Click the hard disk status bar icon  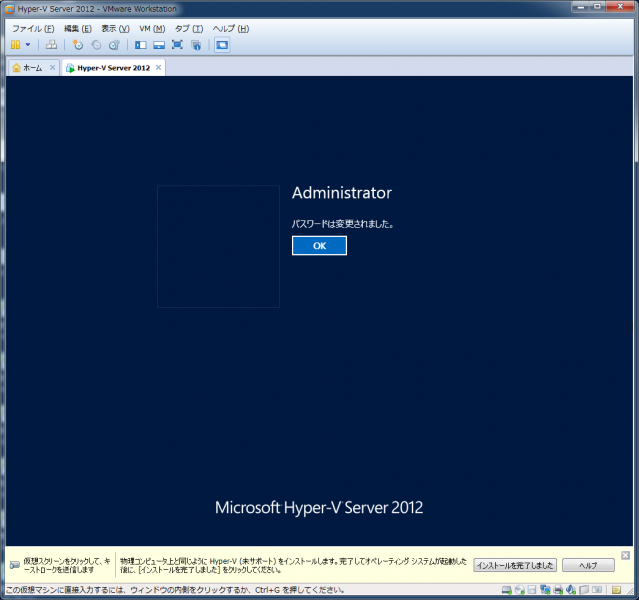point(507,590)
